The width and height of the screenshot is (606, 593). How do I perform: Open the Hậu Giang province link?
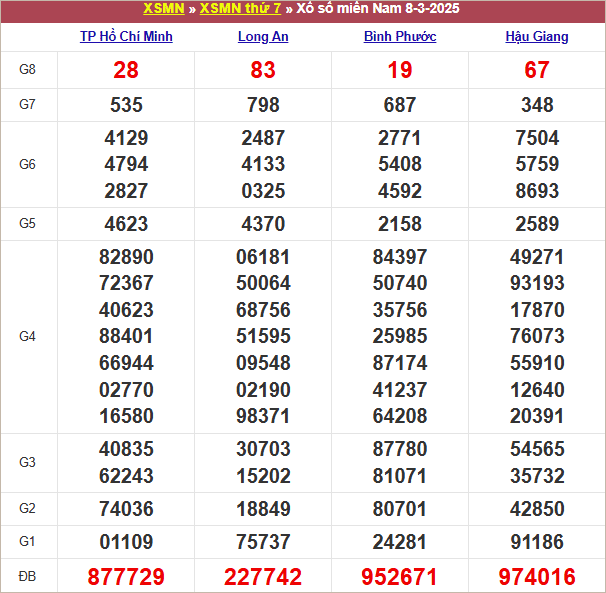[x=537, y=37]
